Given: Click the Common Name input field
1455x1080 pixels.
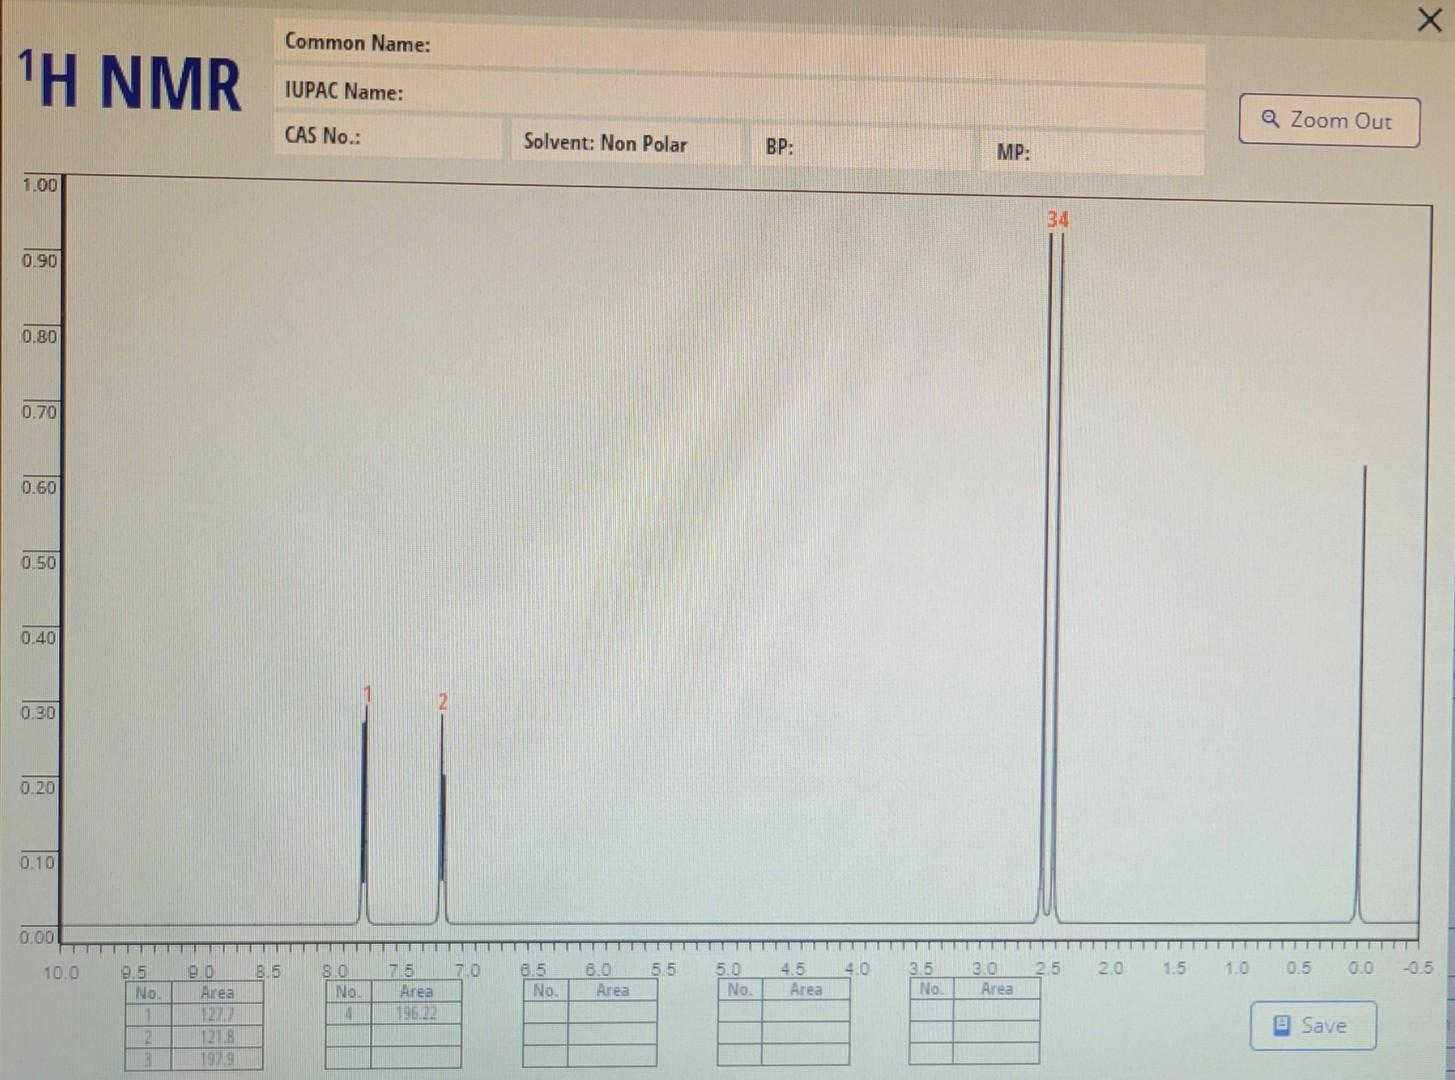Looking at the screenshot, I should [750, 44].
